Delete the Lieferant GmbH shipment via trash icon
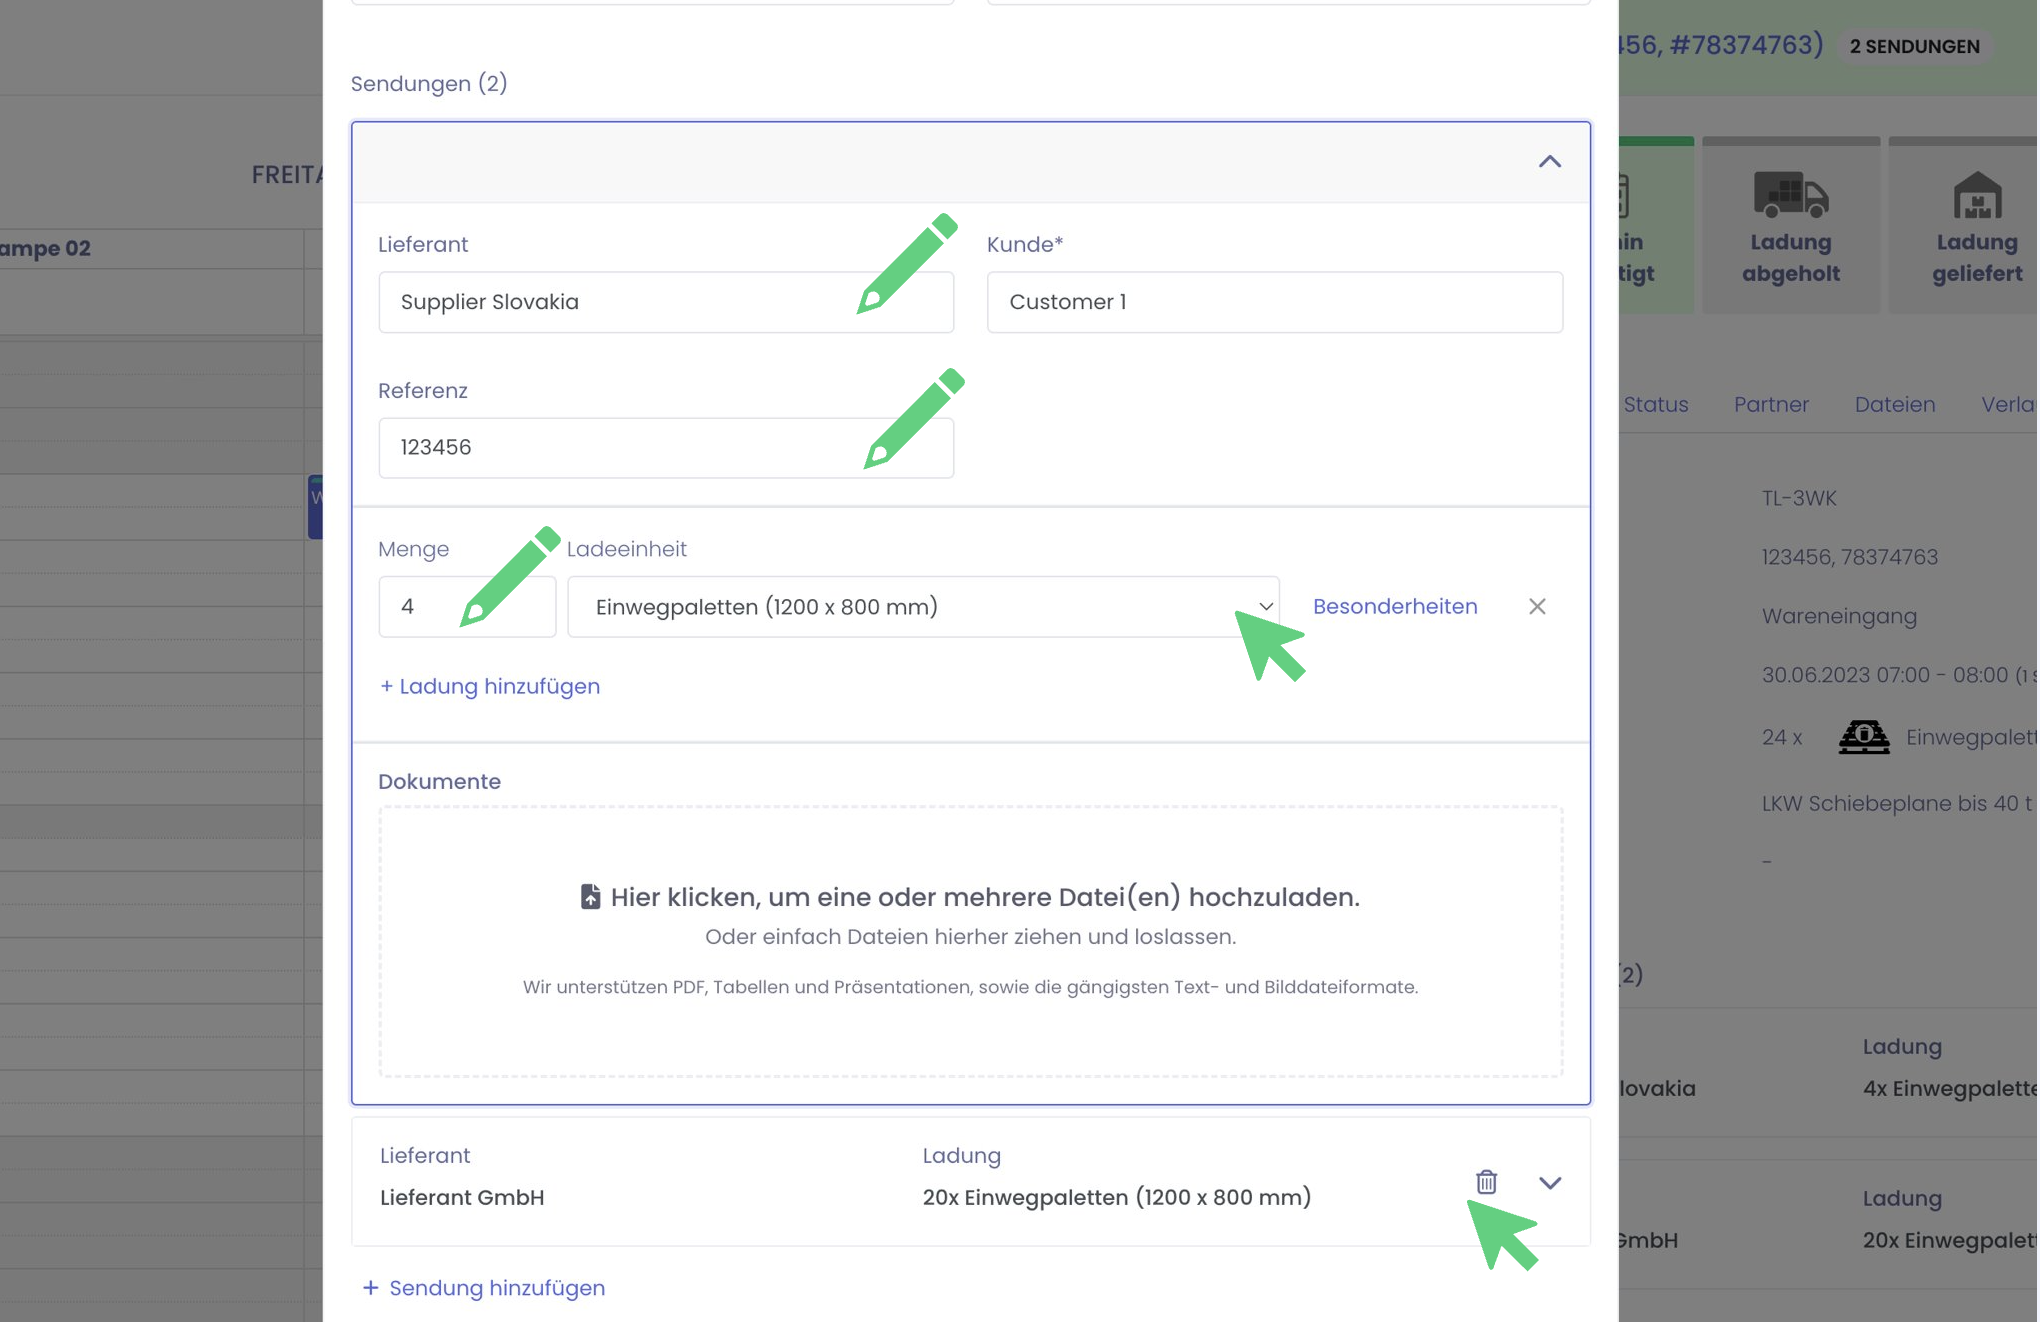 pos(1486,1182)
